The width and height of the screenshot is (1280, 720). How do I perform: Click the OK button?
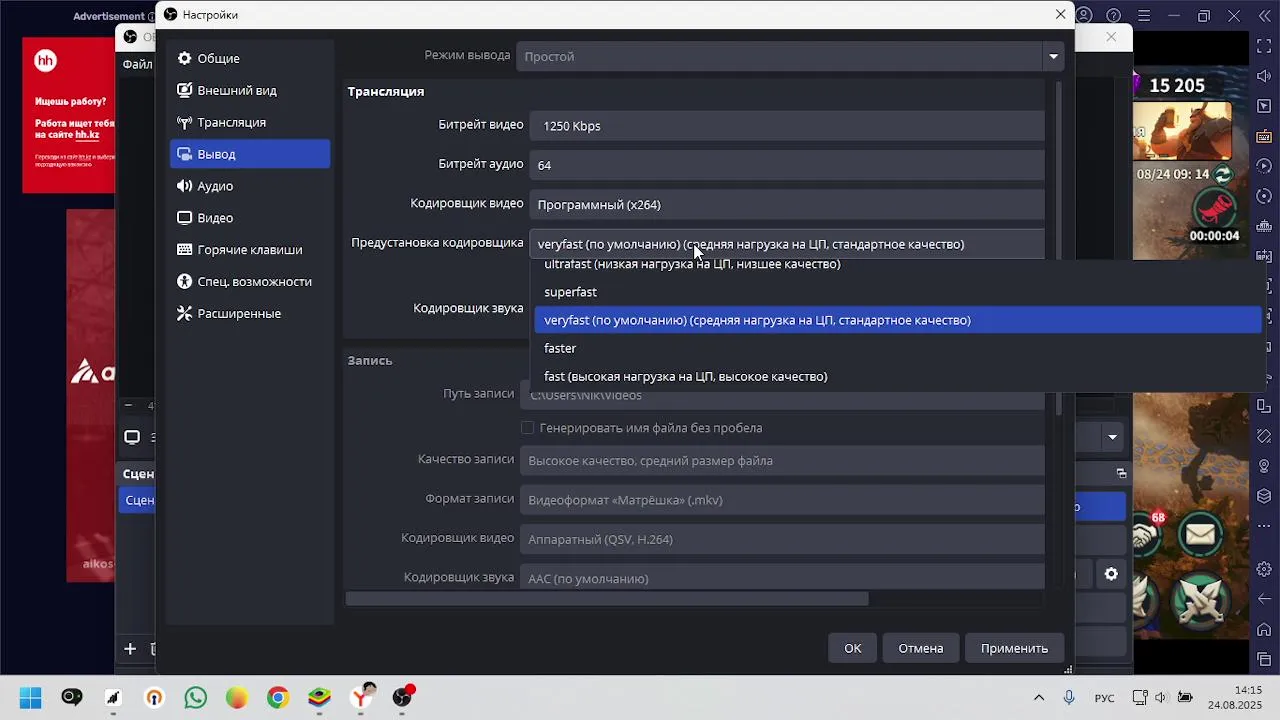(x=853, y=648)
